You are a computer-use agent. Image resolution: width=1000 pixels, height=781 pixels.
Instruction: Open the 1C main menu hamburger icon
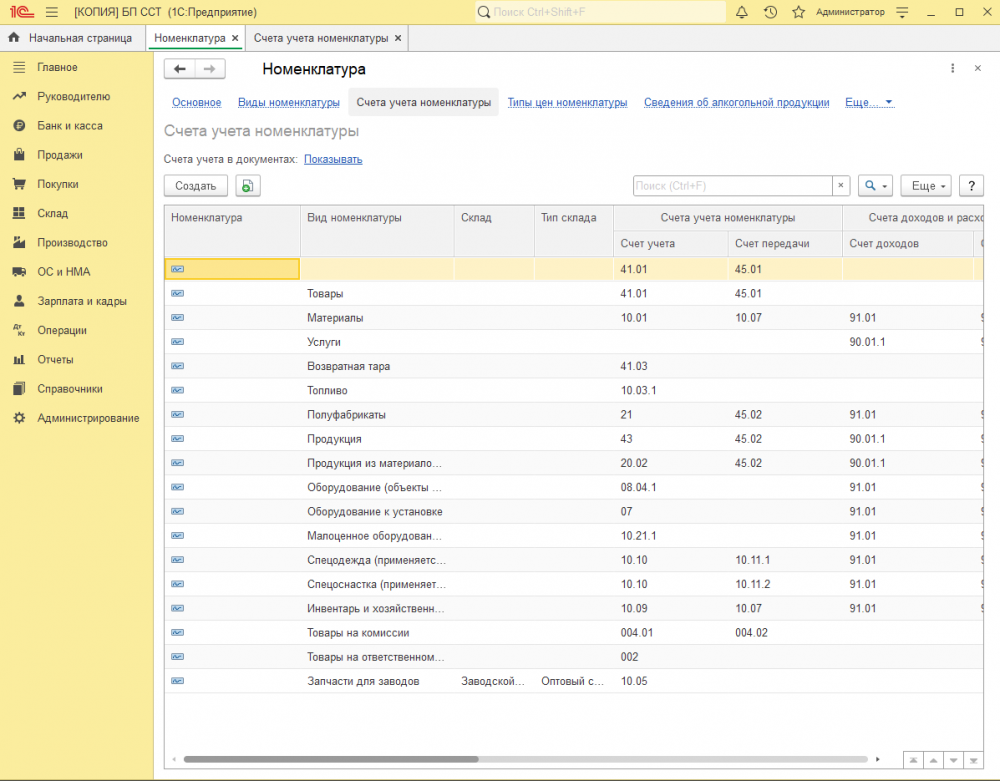pos(52,12)
